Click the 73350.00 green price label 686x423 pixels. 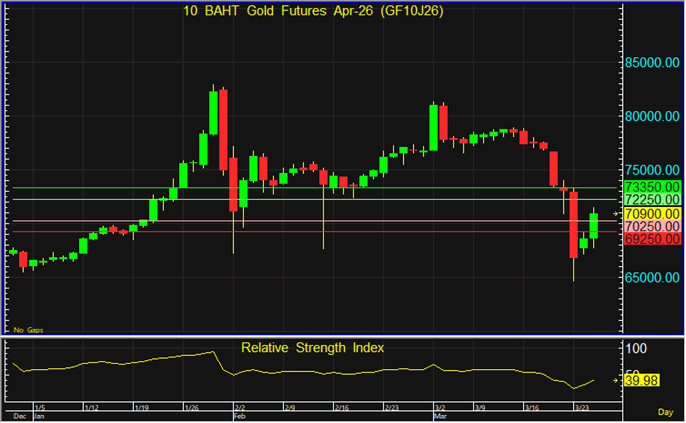[652, 187]
